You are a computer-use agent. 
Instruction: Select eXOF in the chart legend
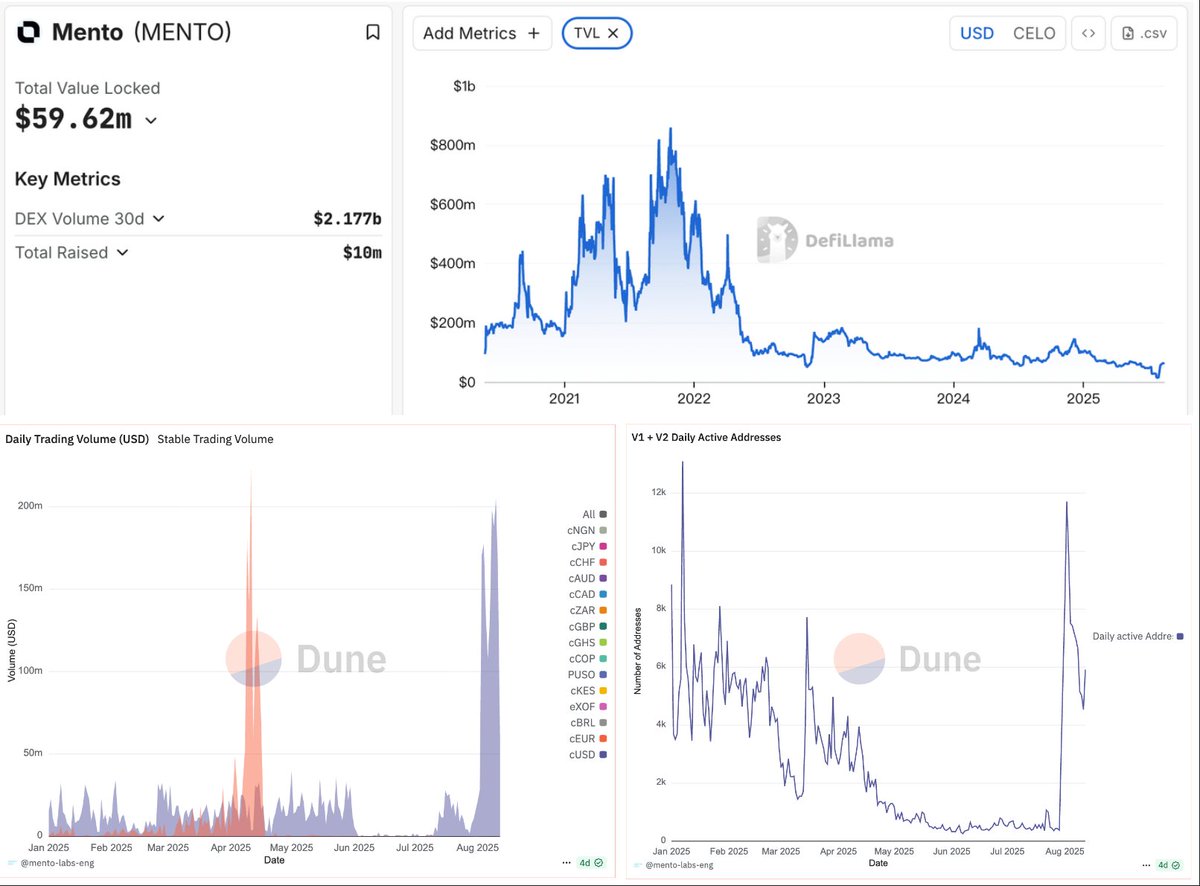pos(588,706)
